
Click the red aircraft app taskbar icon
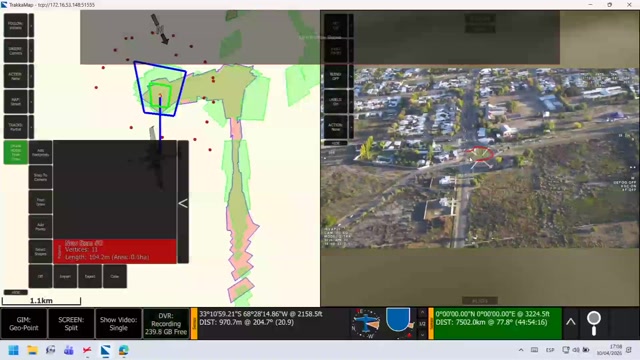pyautogui.click(x=87, y=350)
